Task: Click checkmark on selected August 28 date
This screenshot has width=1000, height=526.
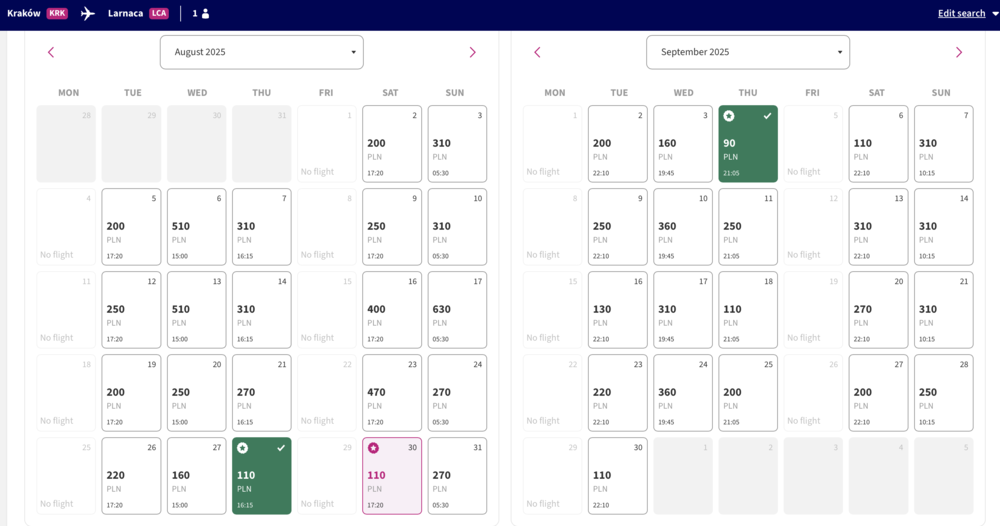Action: coord(281,448)
